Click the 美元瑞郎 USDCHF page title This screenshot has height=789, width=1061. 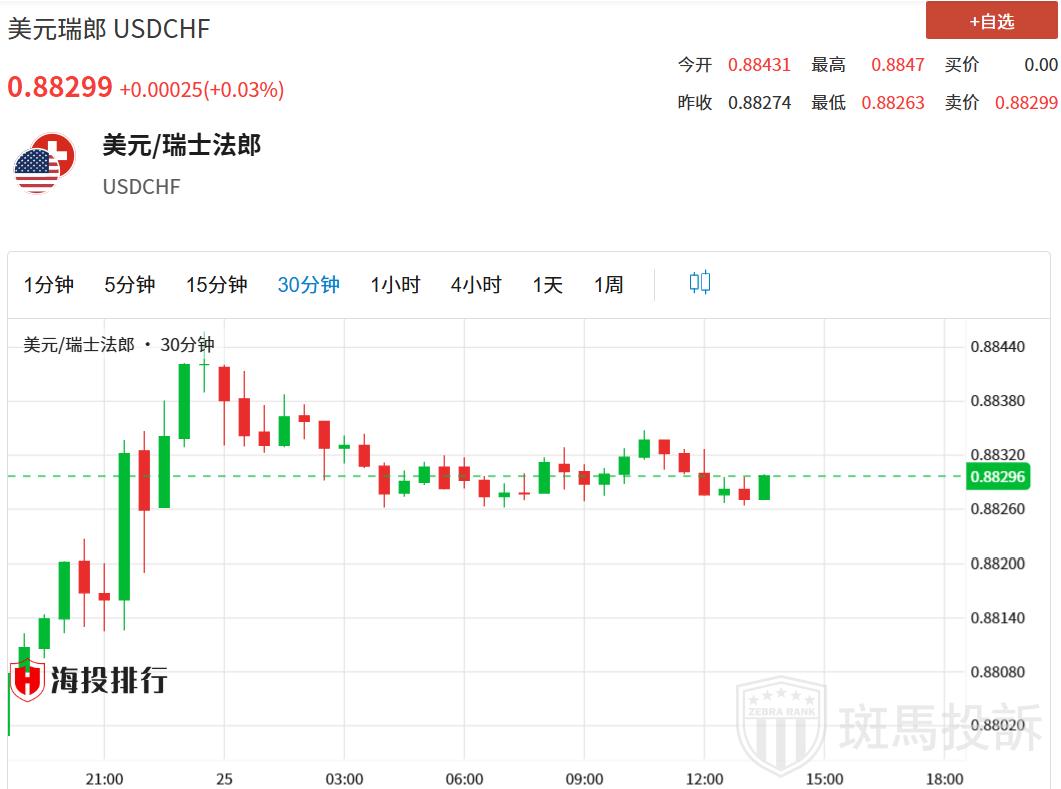pos(109,29)
